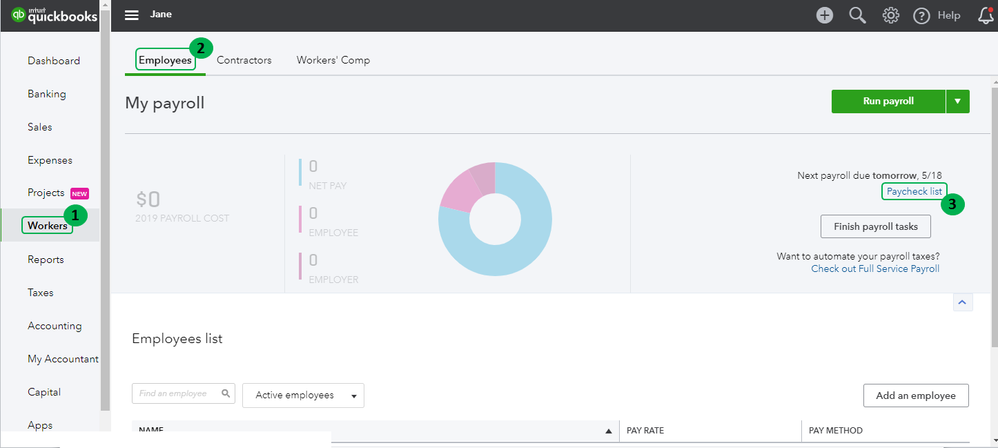Open Capital in sidebar

tap(44, 391)
